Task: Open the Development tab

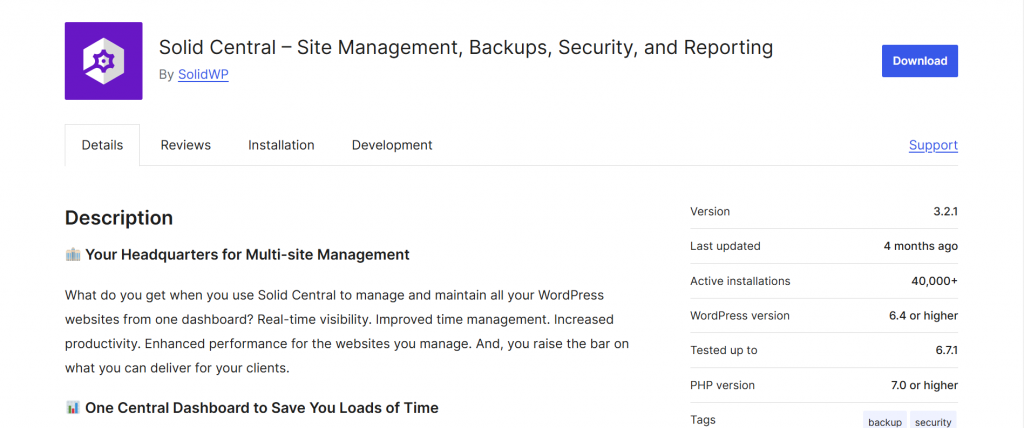Action: [392, 145]
